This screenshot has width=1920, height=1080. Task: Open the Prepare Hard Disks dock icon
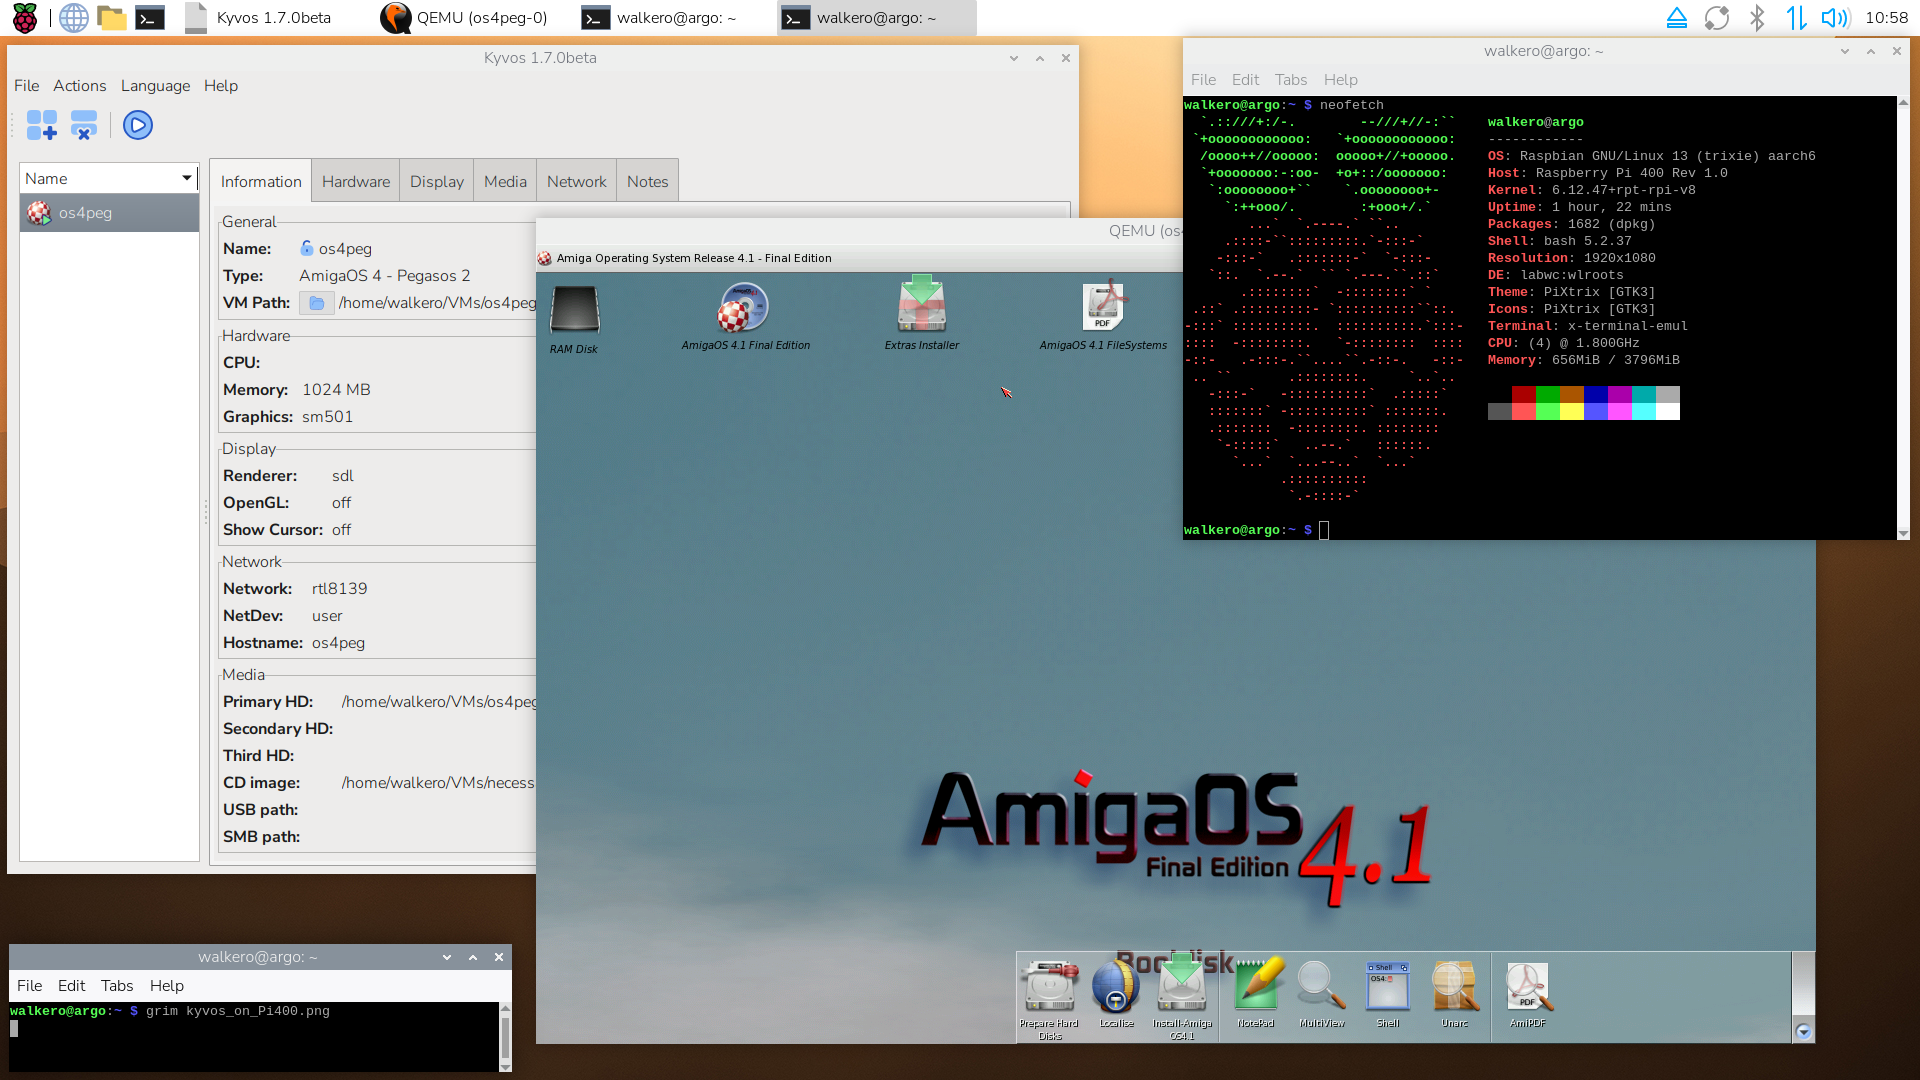click(x=1049, y=988)
